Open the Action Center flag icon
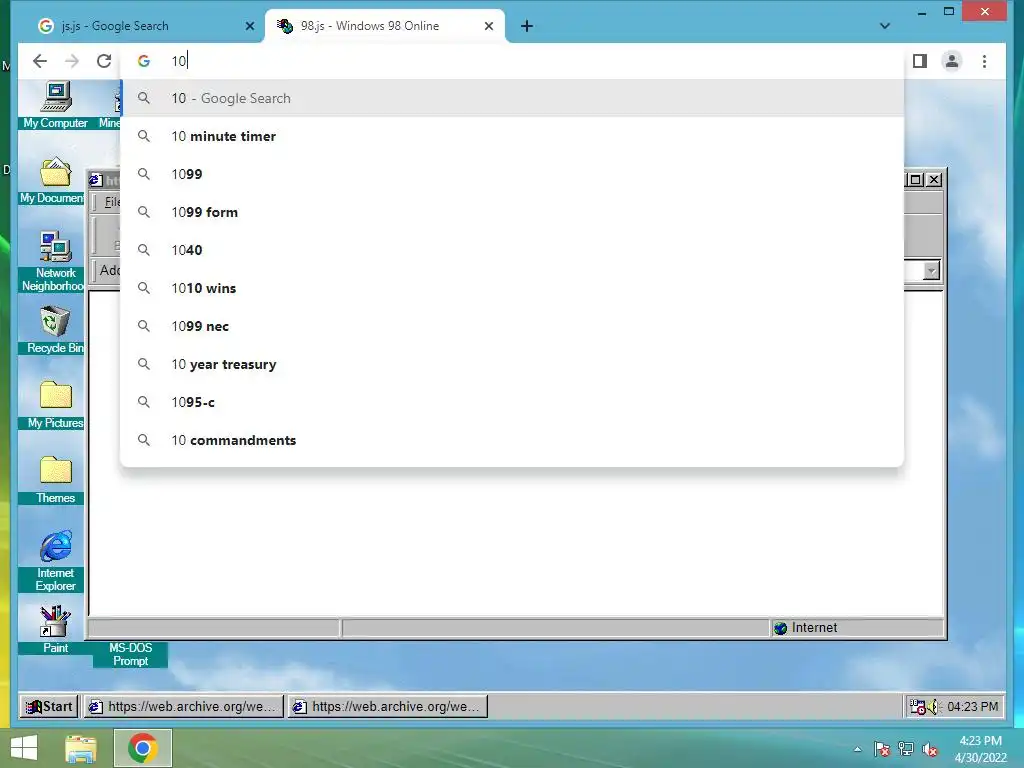This screenshot has width=1024, height=768. pos(882,749)
